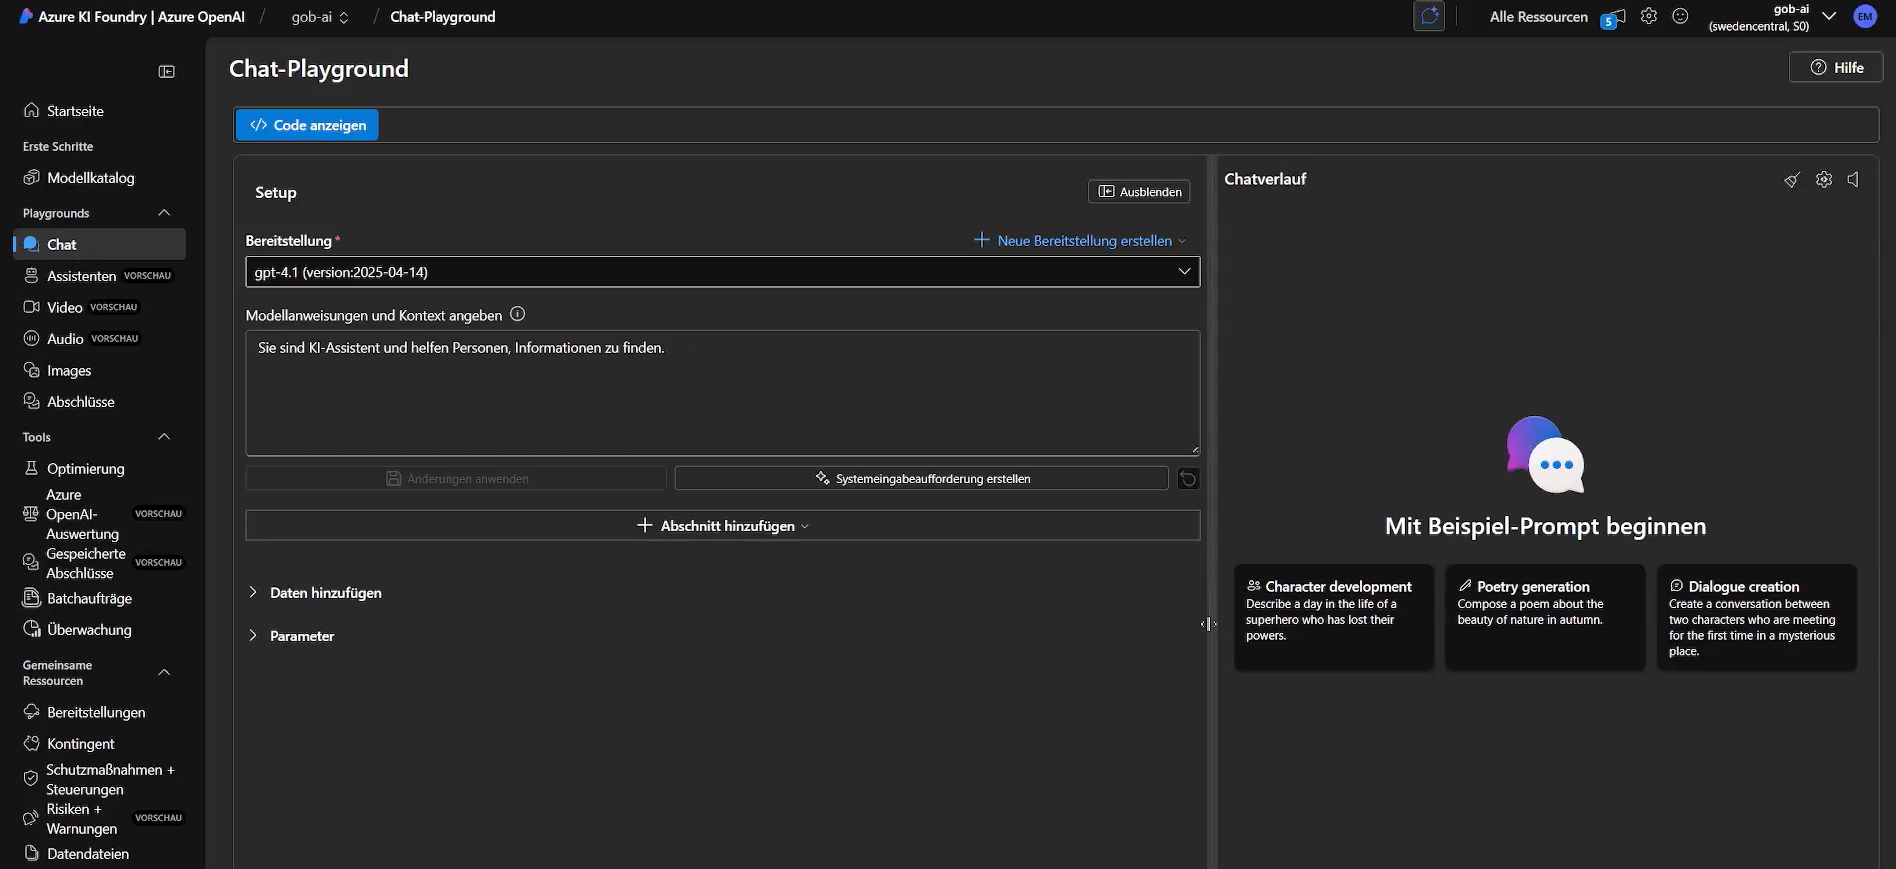Collapse the left sidebar panel icon

167,72
